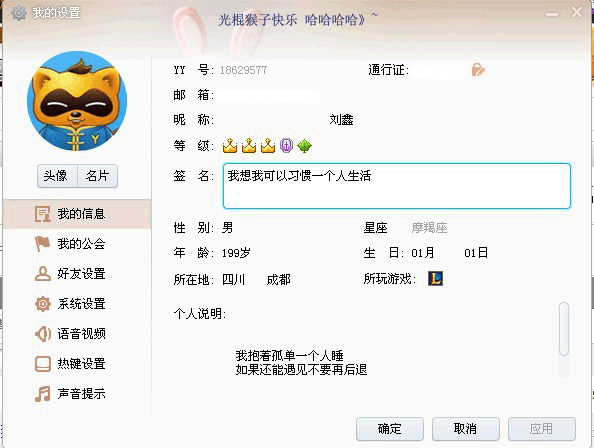Click the settings gear icon in title bar

pyautogui.click(x=19, y=13)
